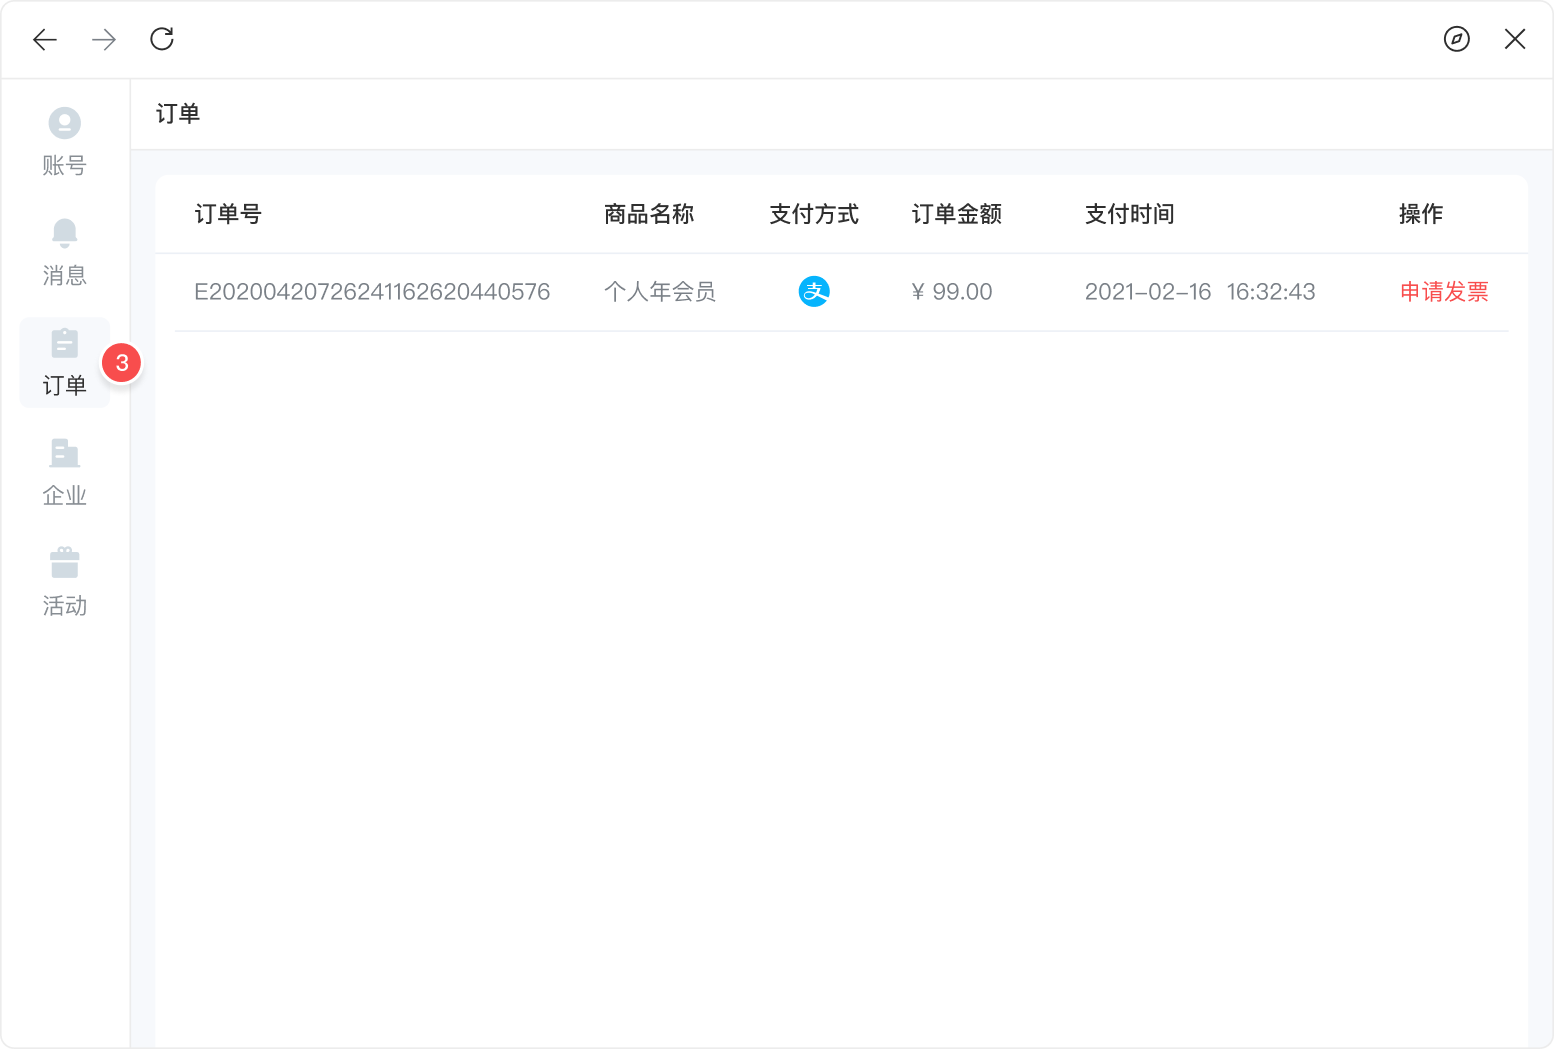
Task: Click the red badge showing 3
Action: coord(122,363)
